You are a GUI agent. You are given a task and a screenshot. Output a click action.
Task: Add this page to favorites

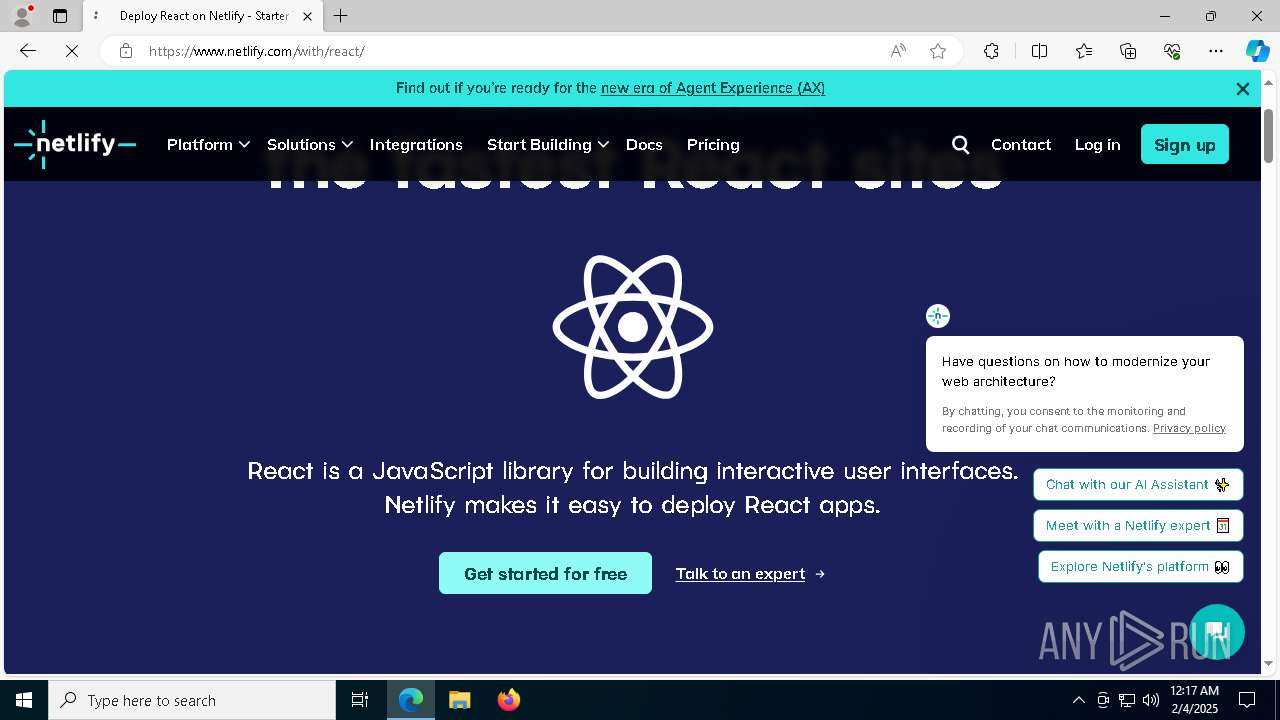(x=938, y=51)
